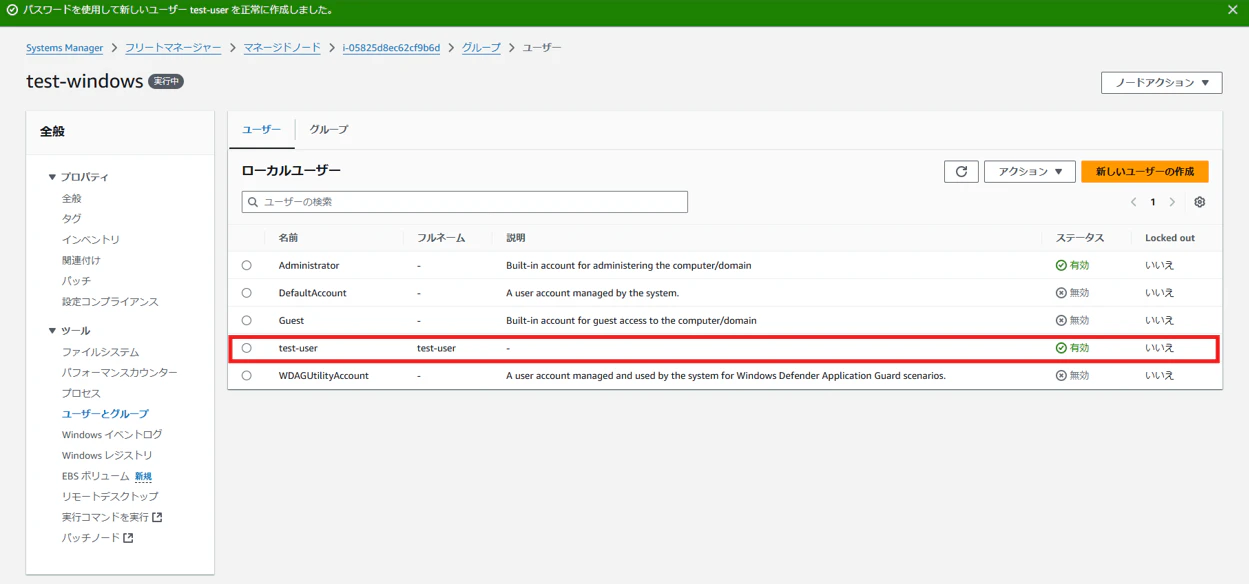Focus the ユーザーの検索 search field
The width and height of the screenshot is (1249, 584).
point(464,202)
